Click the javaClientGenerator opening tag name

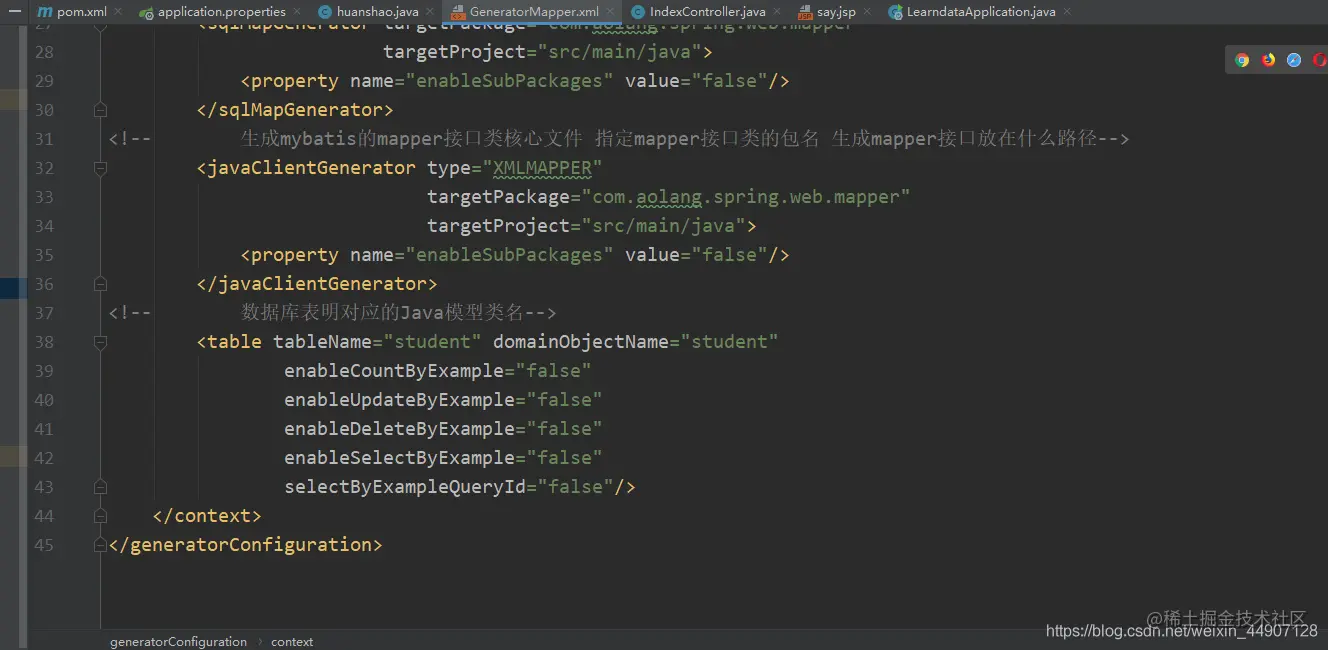coord(311,168)
